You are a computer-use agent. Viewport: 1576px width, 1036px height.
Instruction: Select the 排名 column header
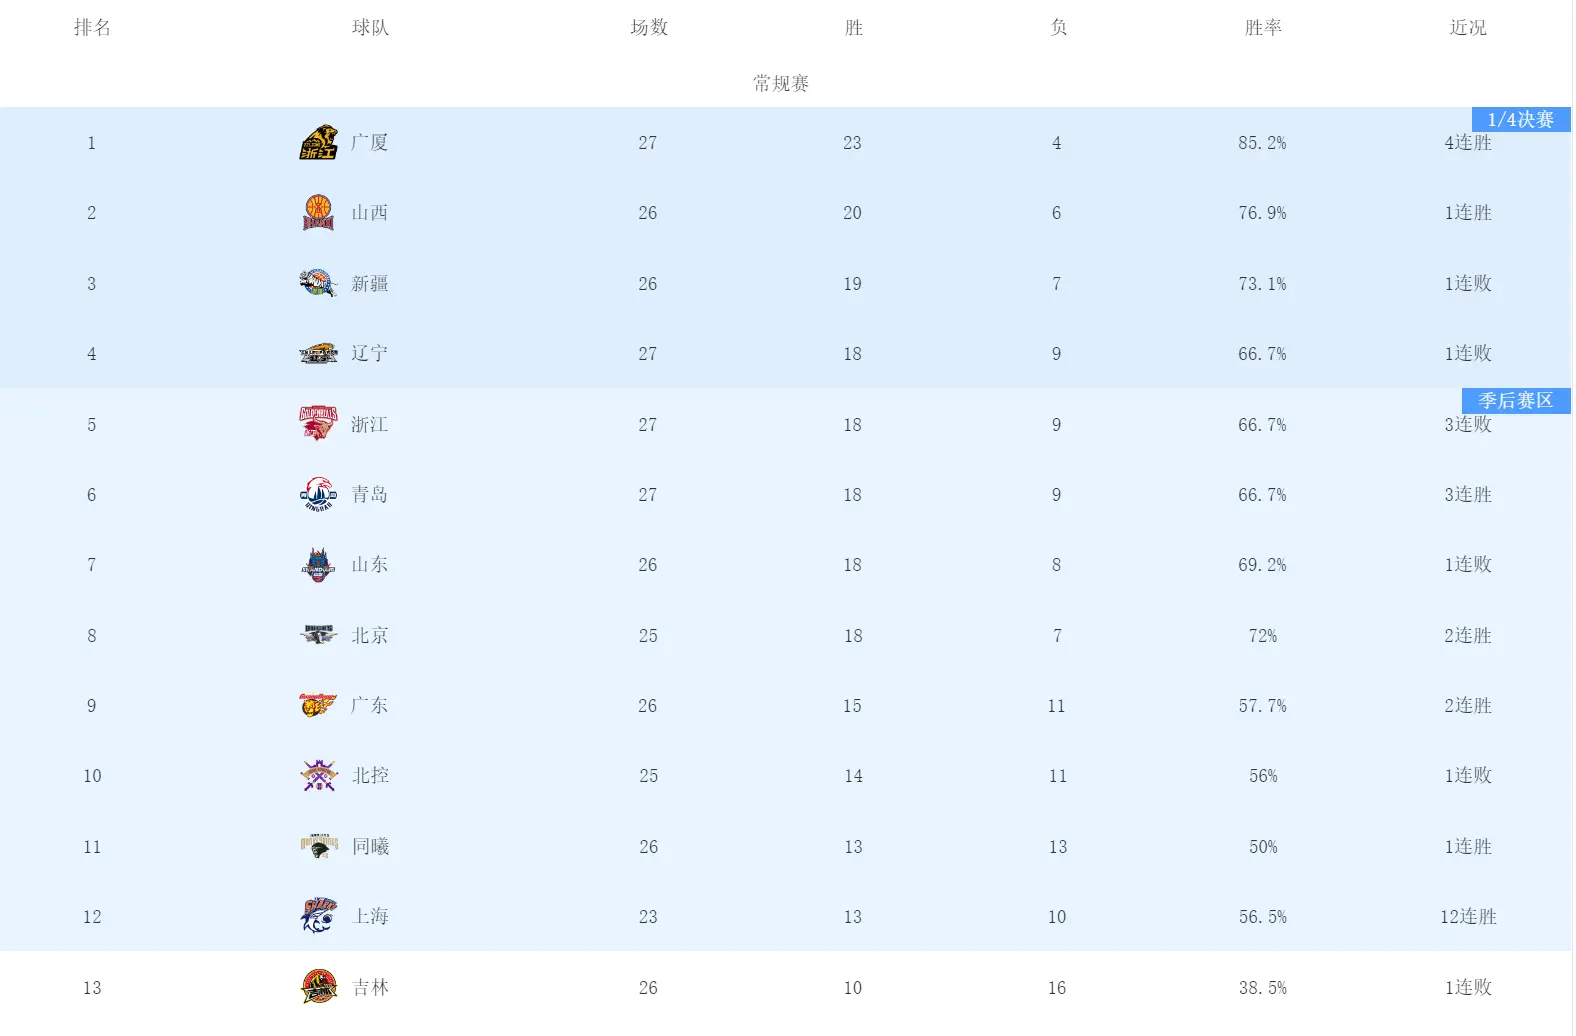92,28
